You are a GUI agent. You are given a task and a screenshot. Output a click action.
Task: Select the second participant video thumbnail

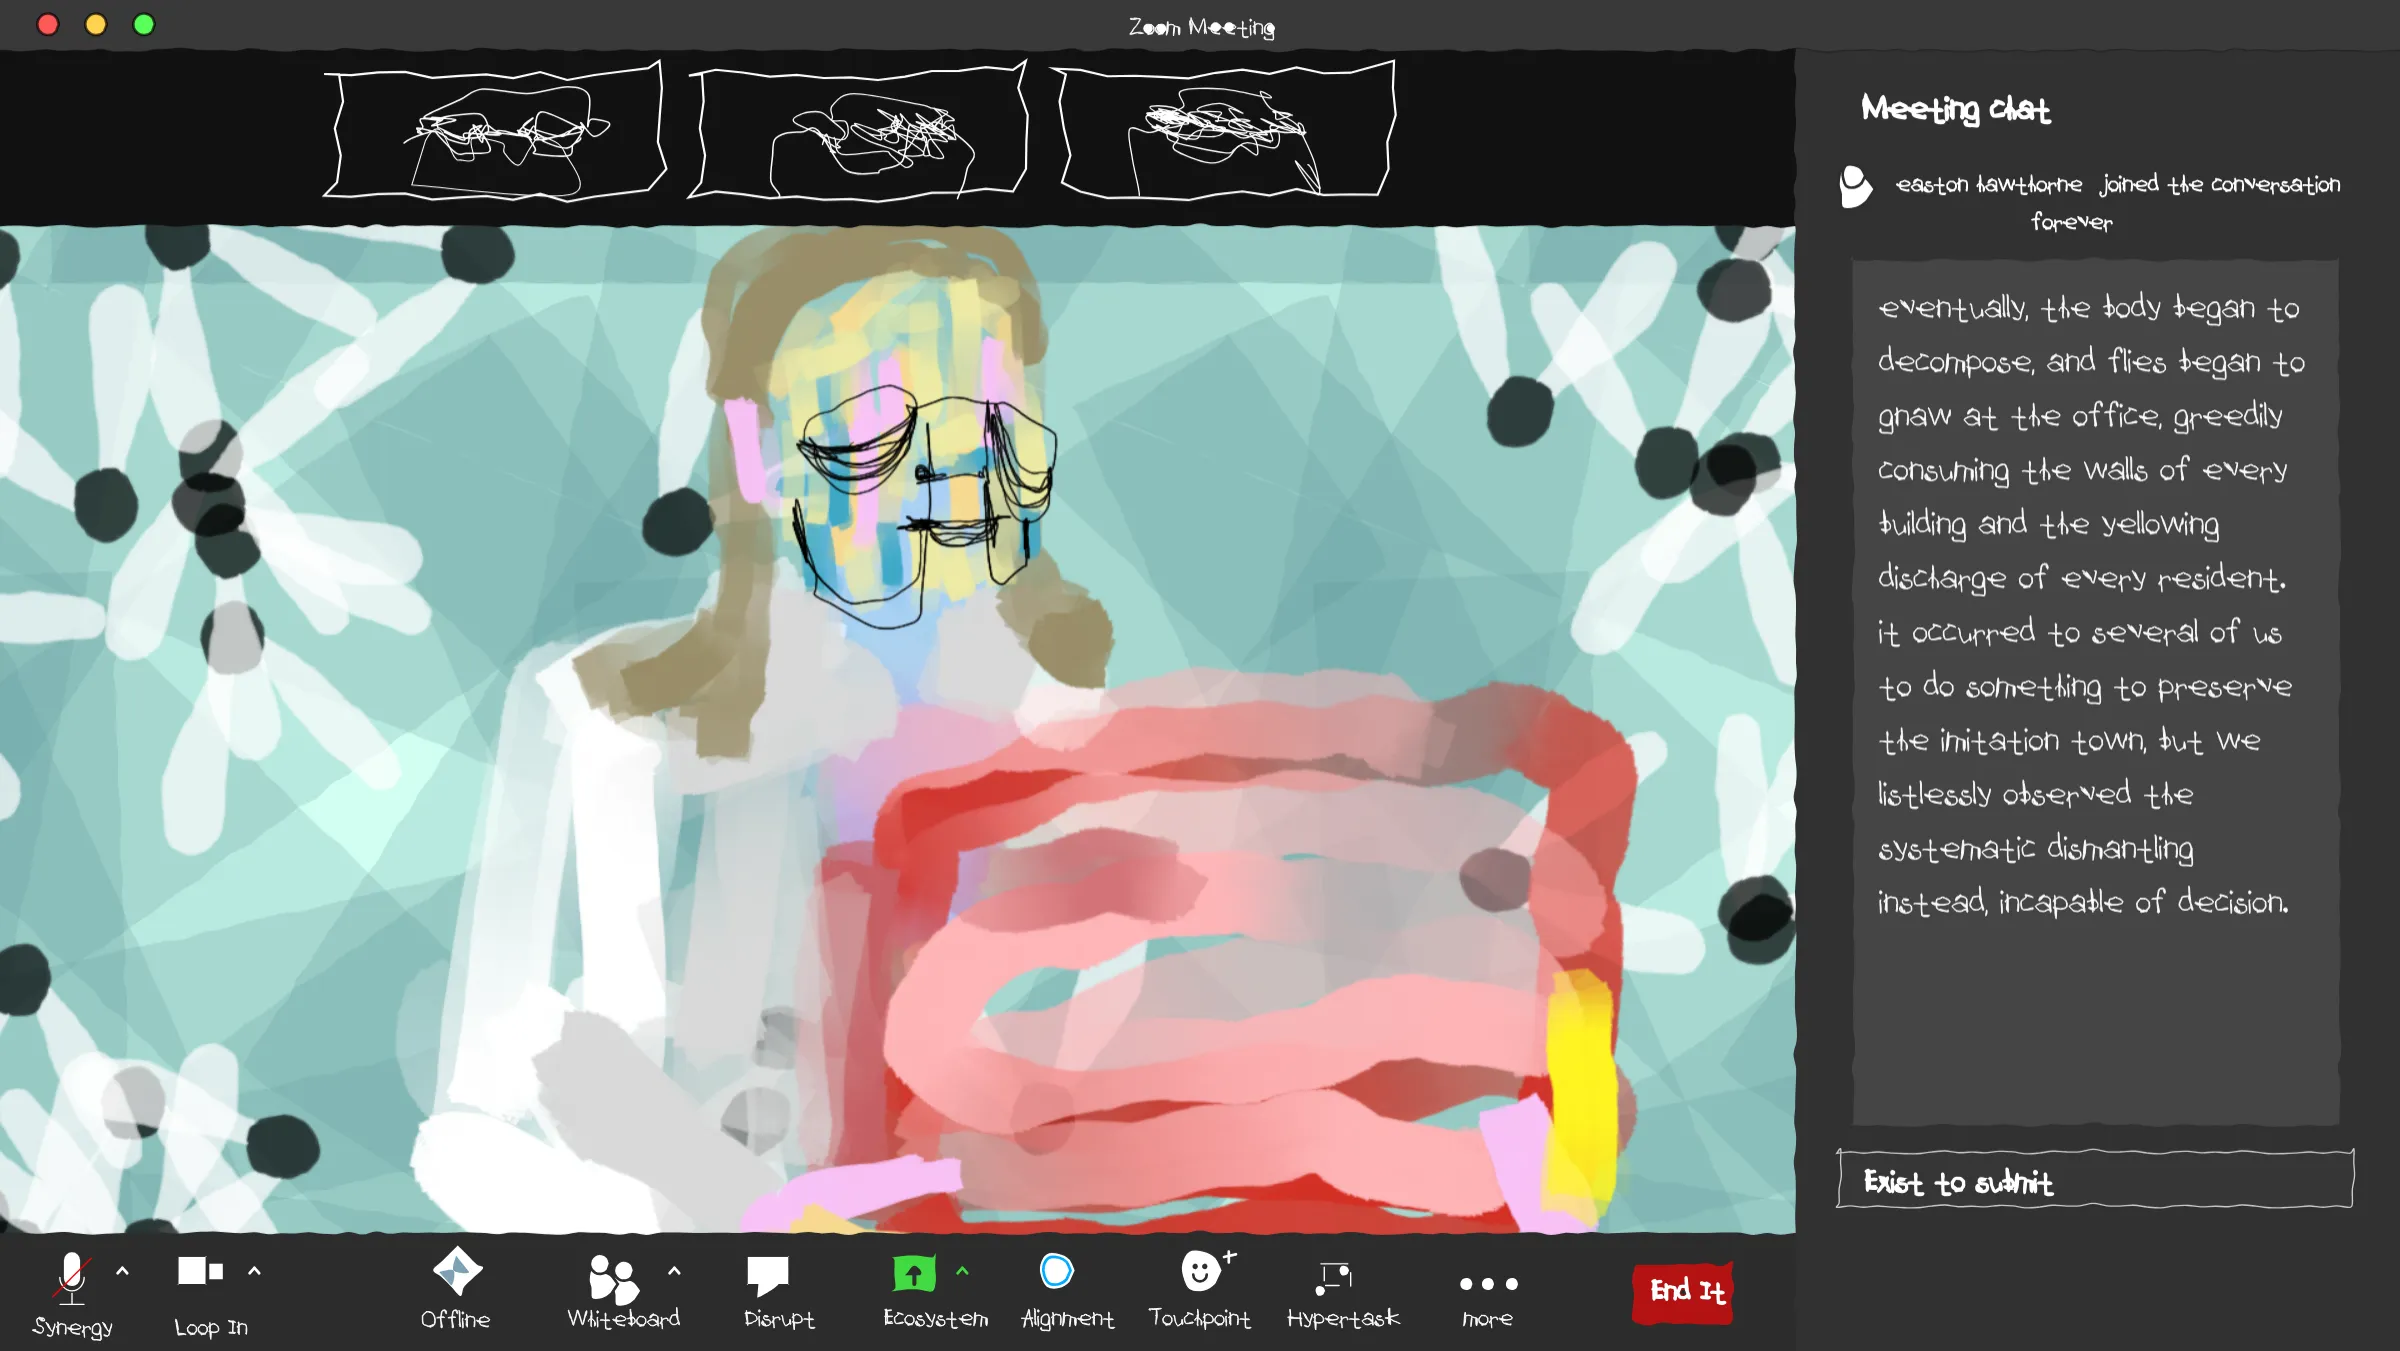[x=858, y=131]
